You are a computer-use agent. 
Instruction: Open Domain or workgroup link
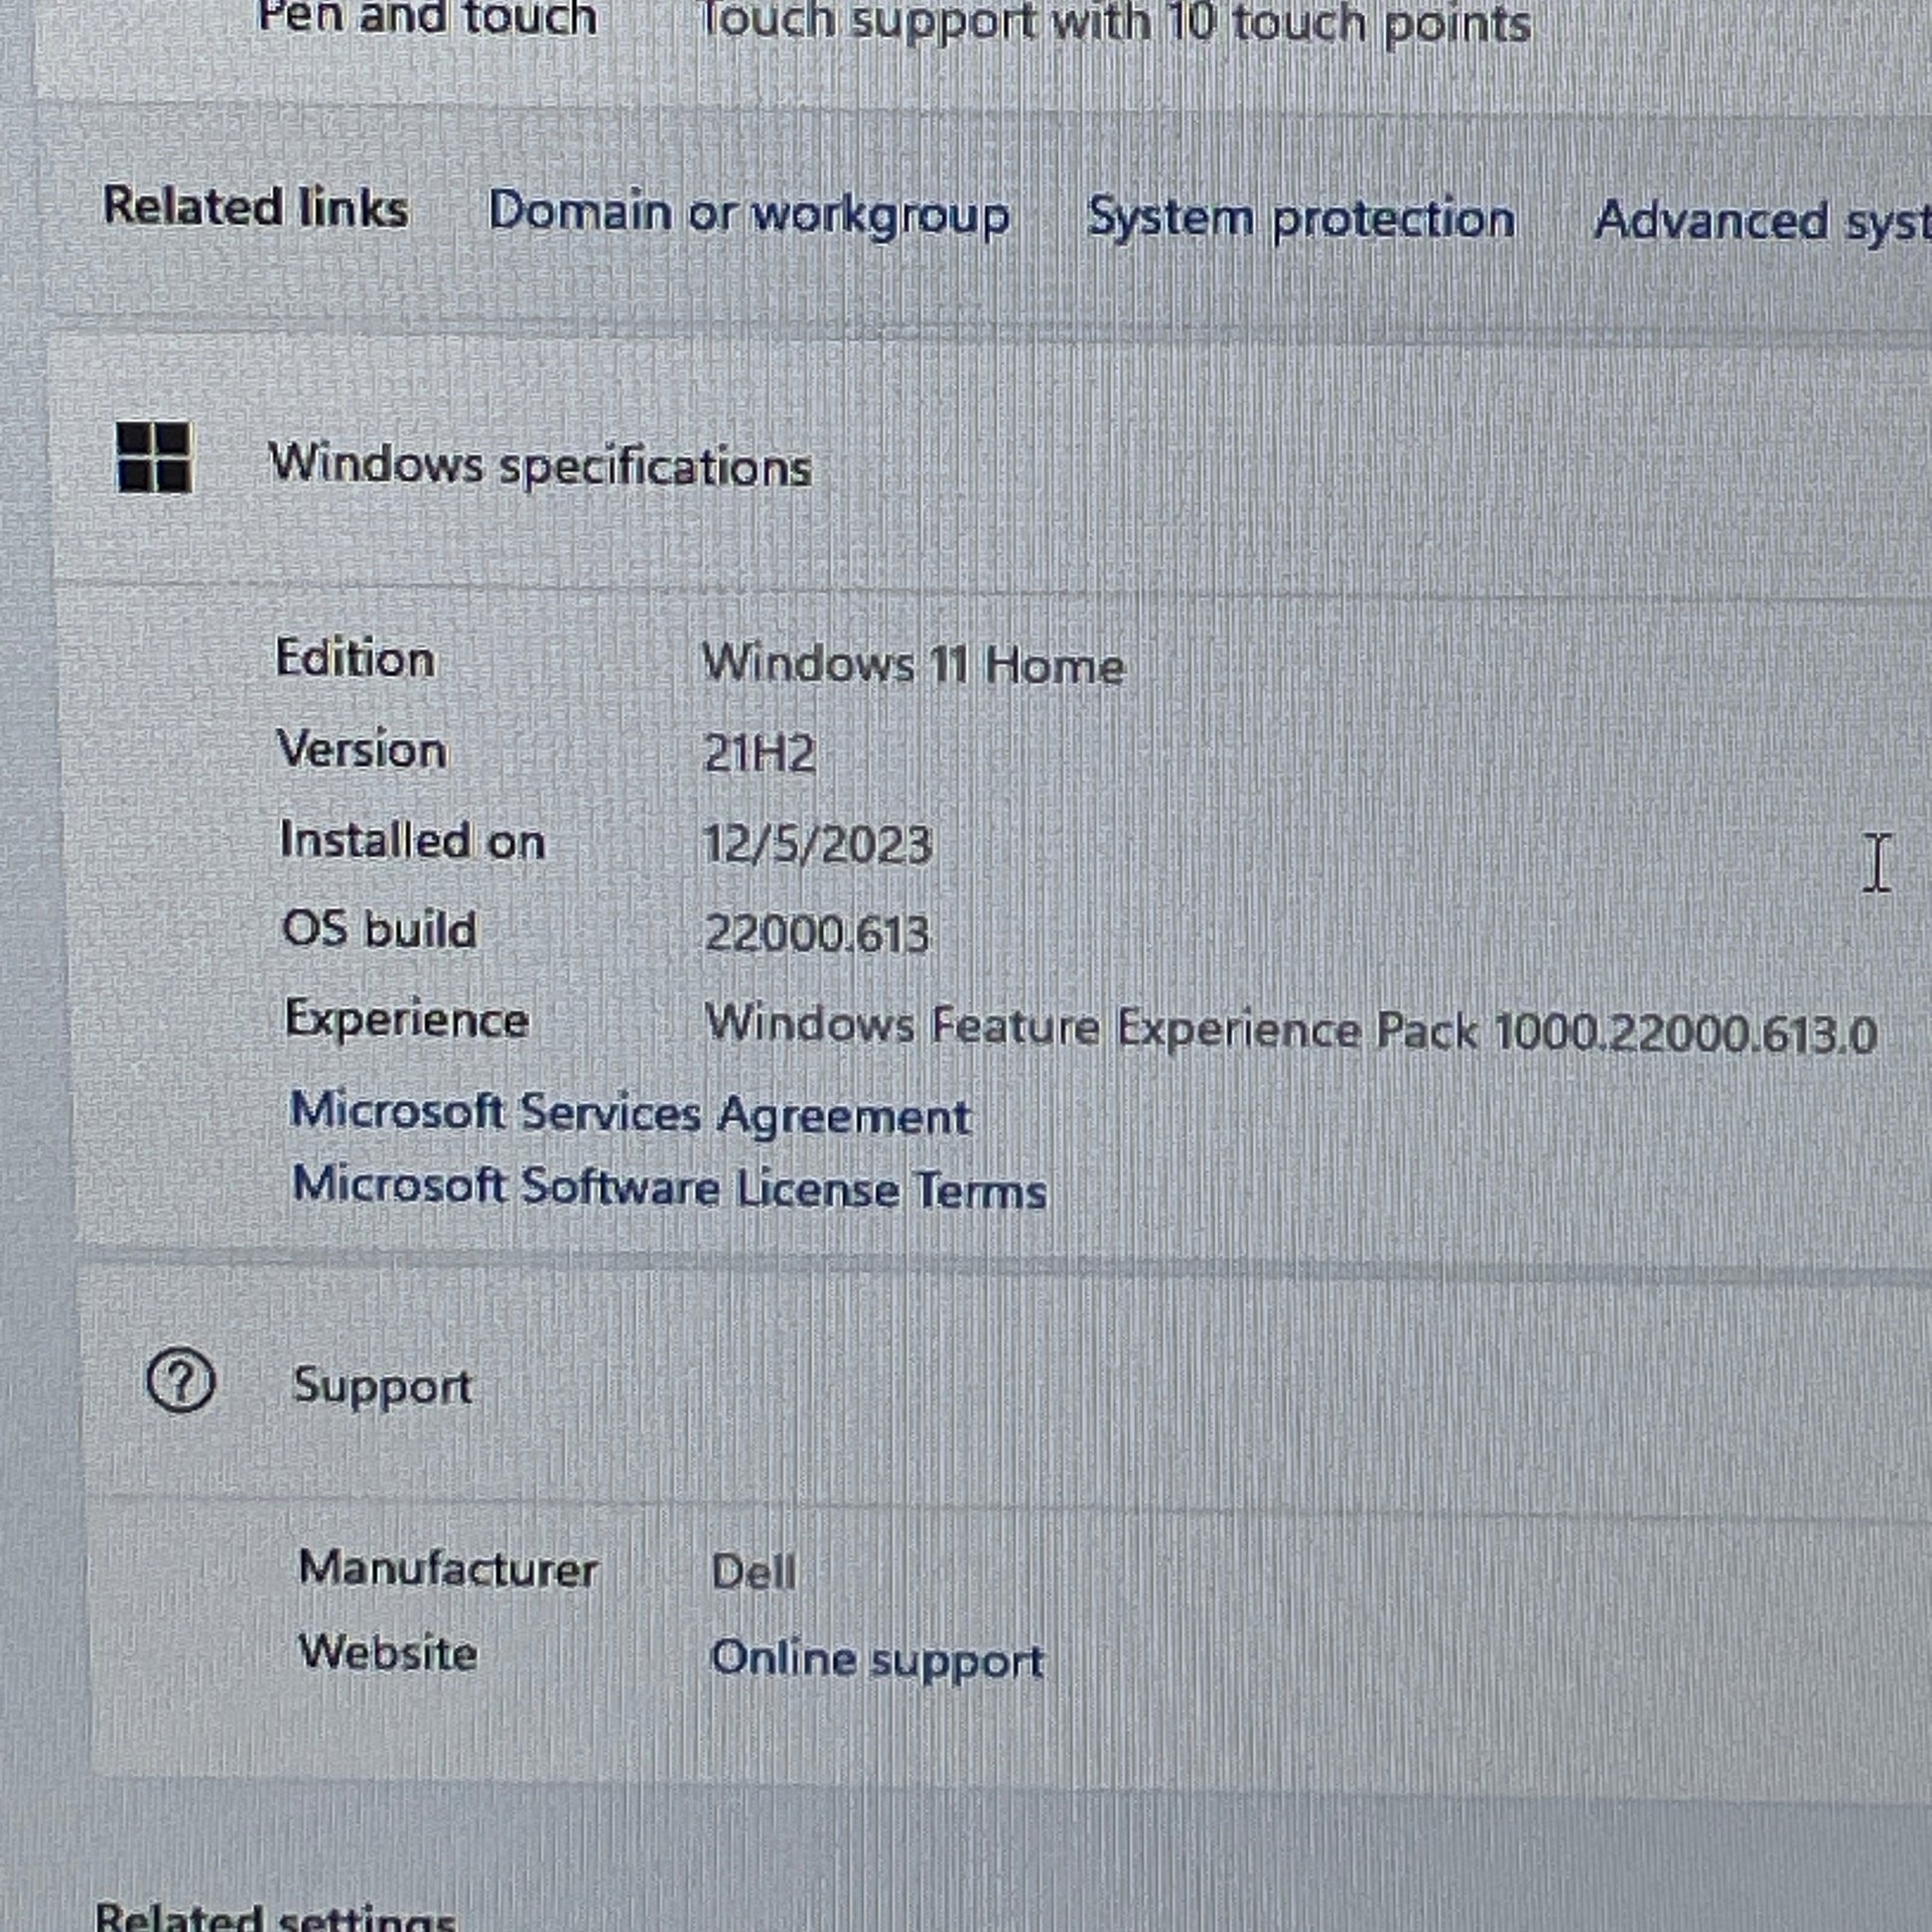(748, 214)
